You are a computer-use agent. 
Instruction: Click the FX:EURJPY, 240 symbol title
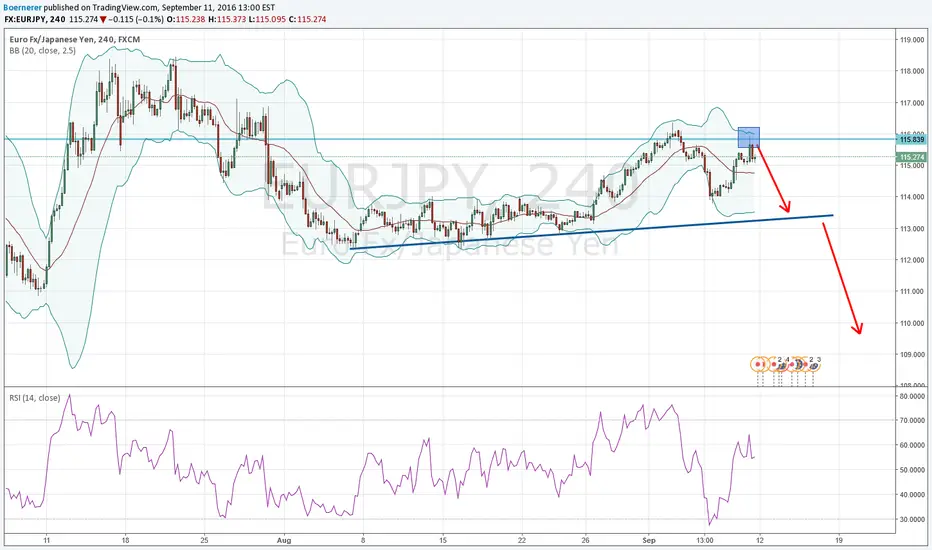(x=34, y=19)
